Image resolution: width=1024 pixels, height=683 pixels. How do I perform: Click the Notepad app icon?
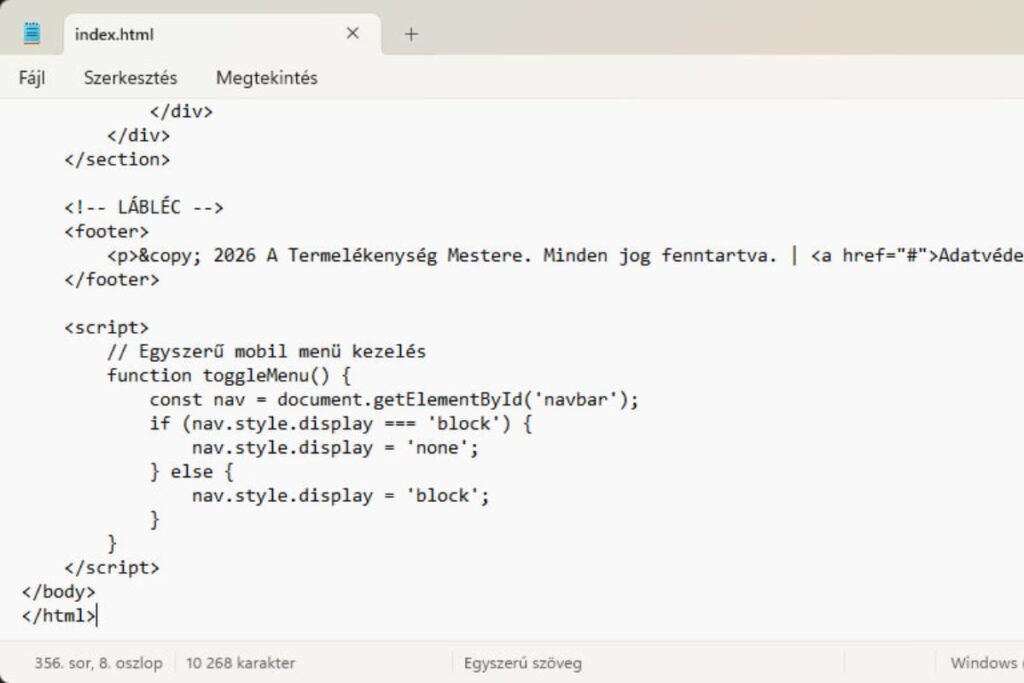pos(32,33)
